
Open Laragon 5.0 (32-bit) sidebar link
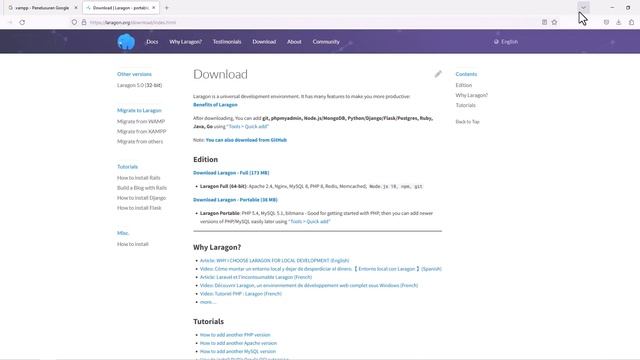pos(140,85)
